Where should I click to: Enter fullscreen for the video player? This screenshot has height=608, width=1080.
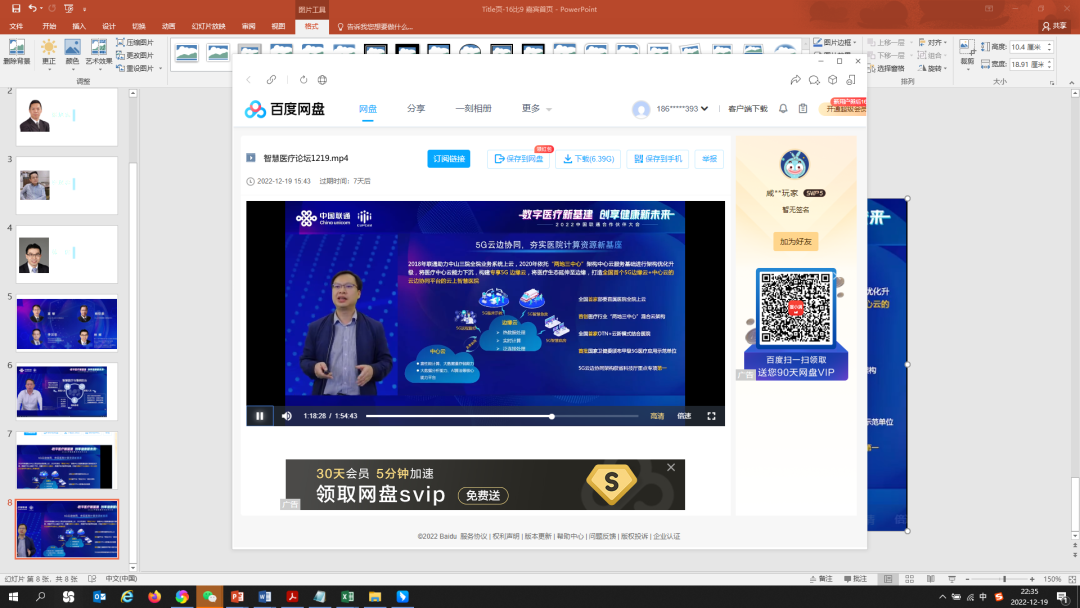coord(712,416)
